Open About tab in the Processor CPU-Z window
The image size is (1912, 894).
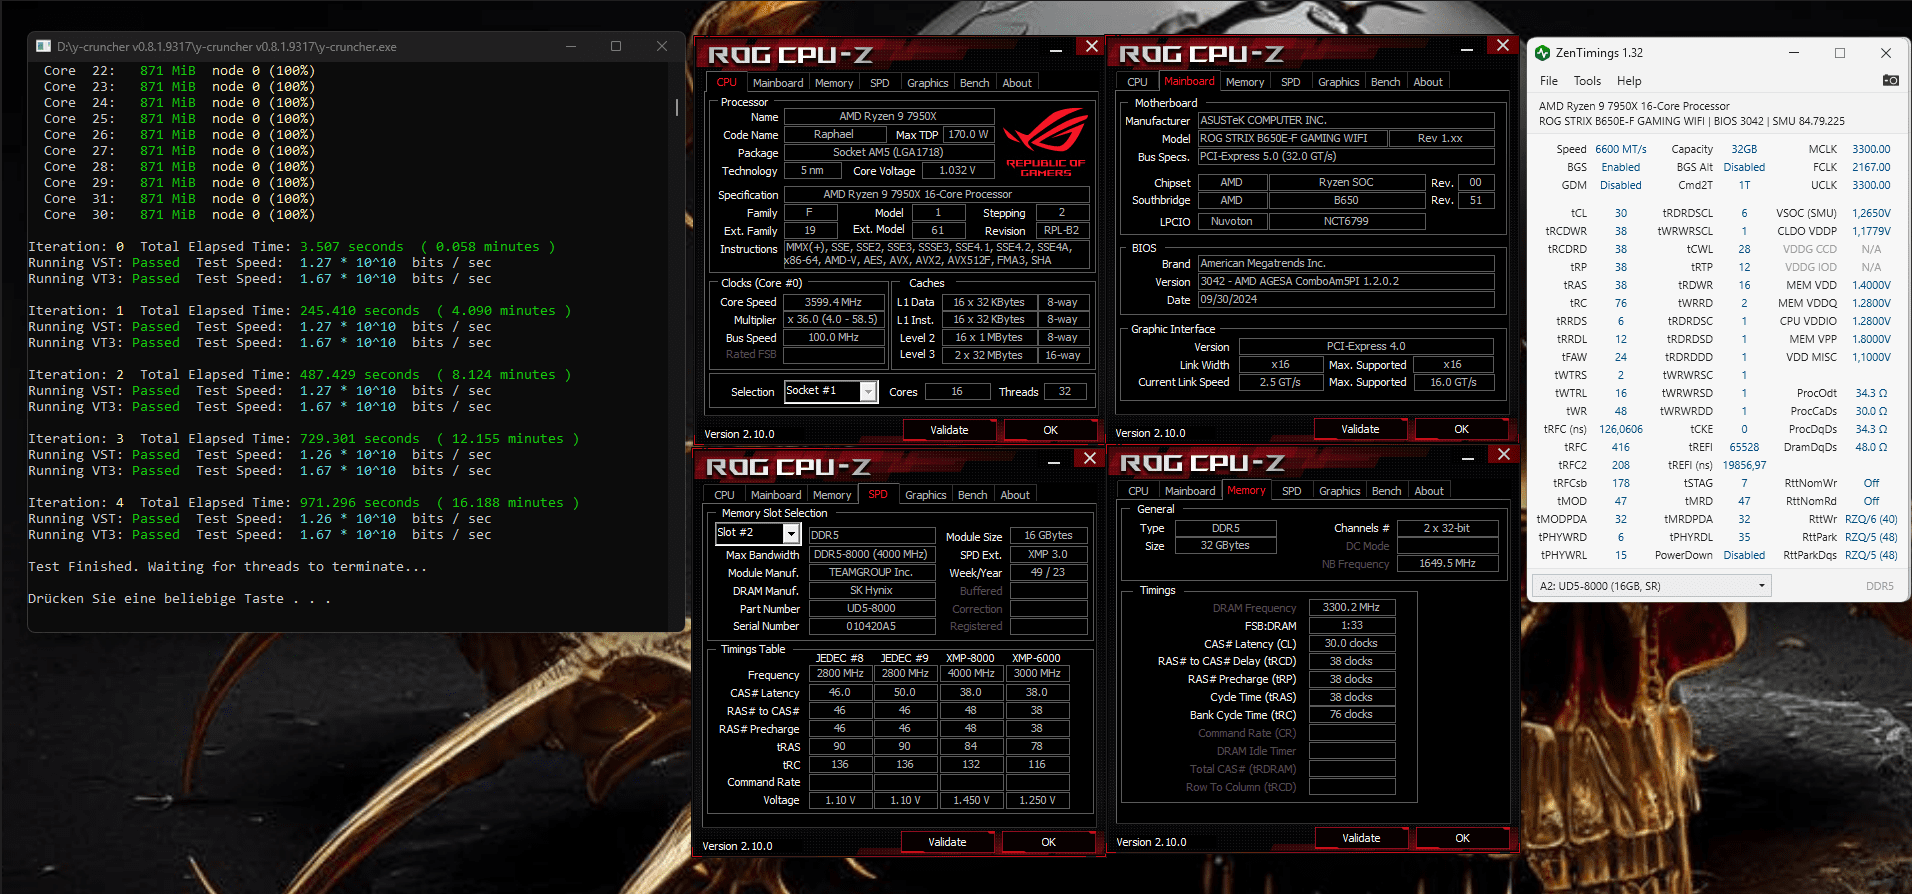coord(1017,83)
